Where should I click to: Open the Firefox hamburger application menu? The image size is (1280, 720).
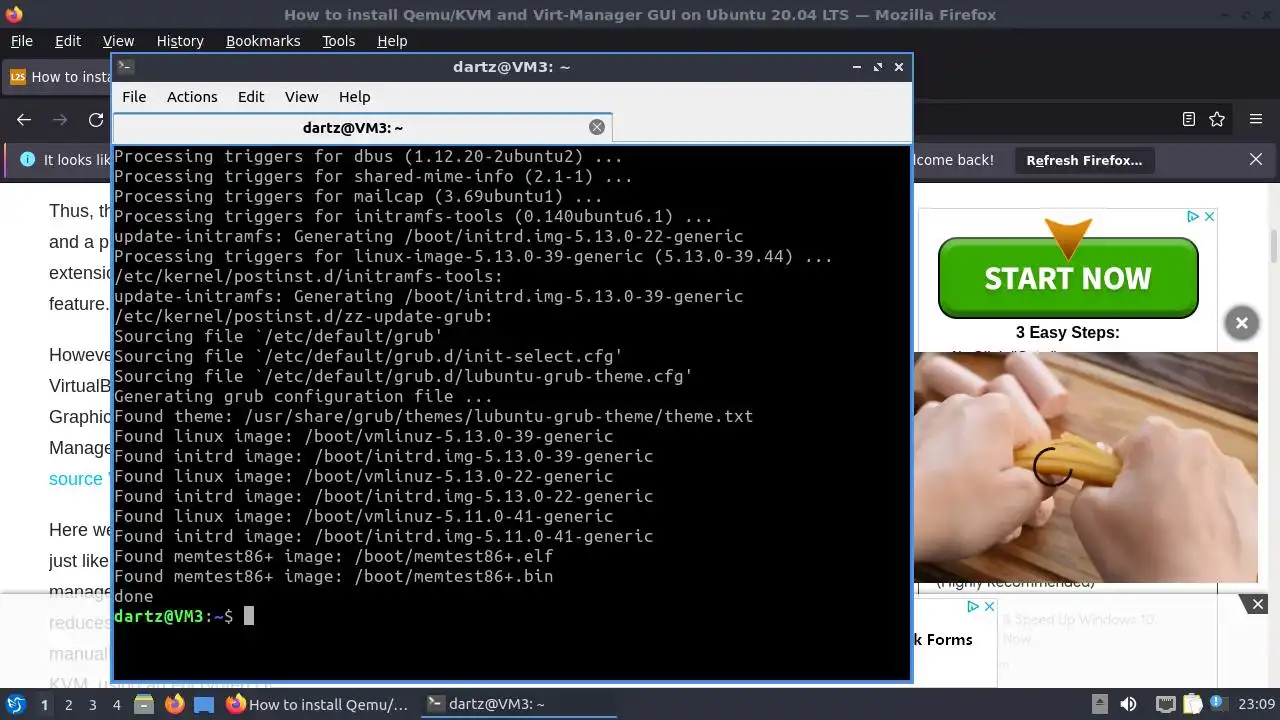point(1256,119)
